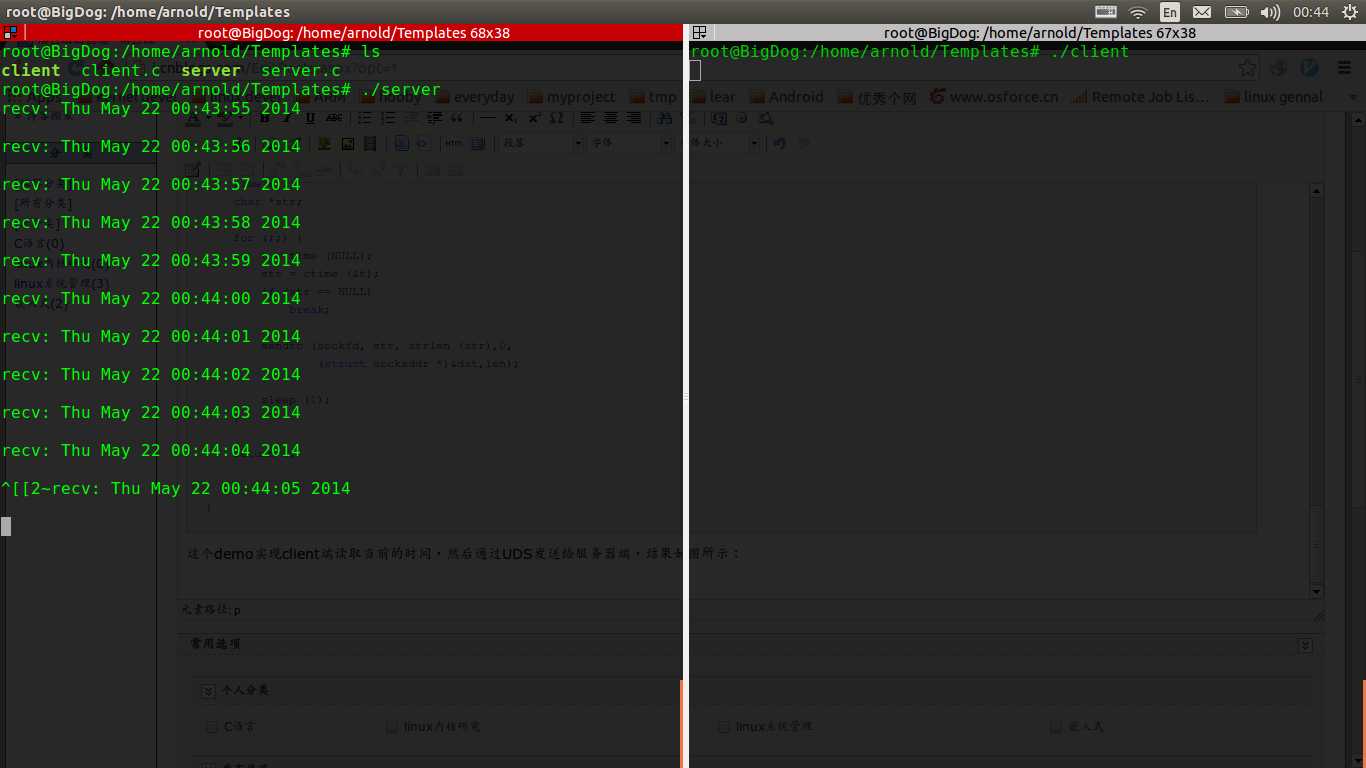
Task: Open the linux gennal bookmark folder
Action: click(x=1272, y=97)
